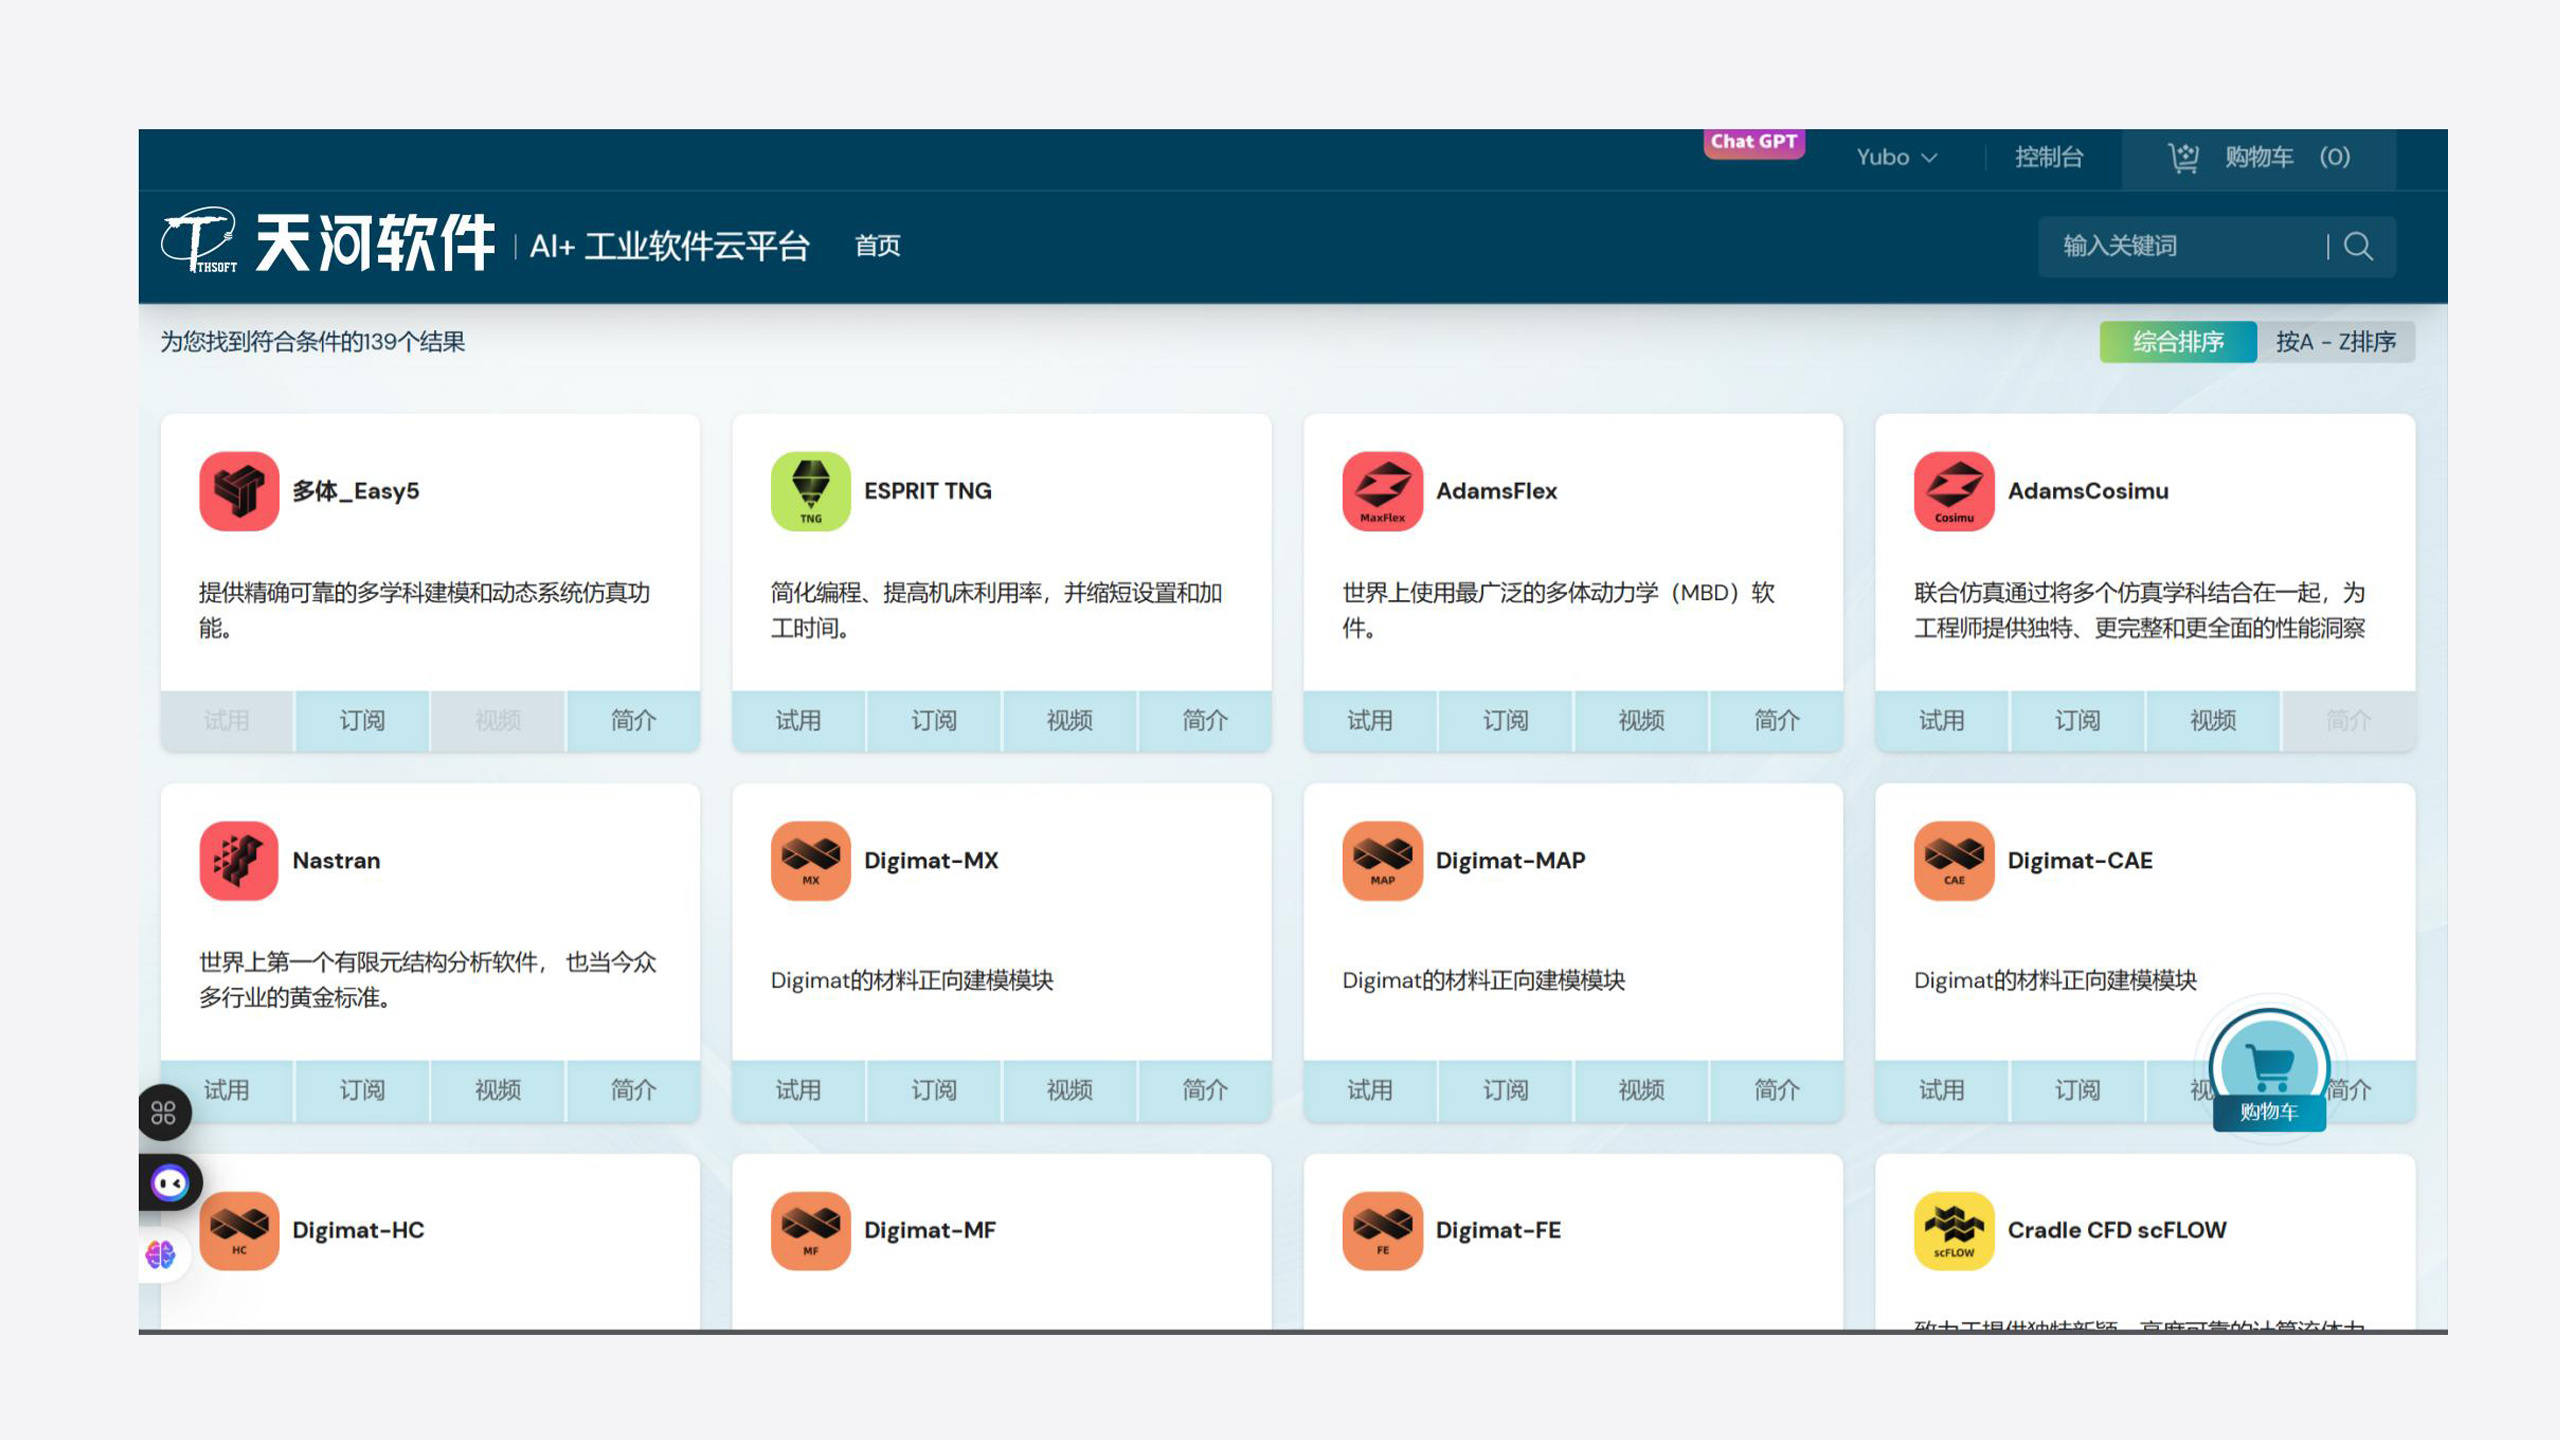2560x1440 pixels.
Task: Click 视频 on the ESPRIT TNG card
Action: [x=1069, y=720]
